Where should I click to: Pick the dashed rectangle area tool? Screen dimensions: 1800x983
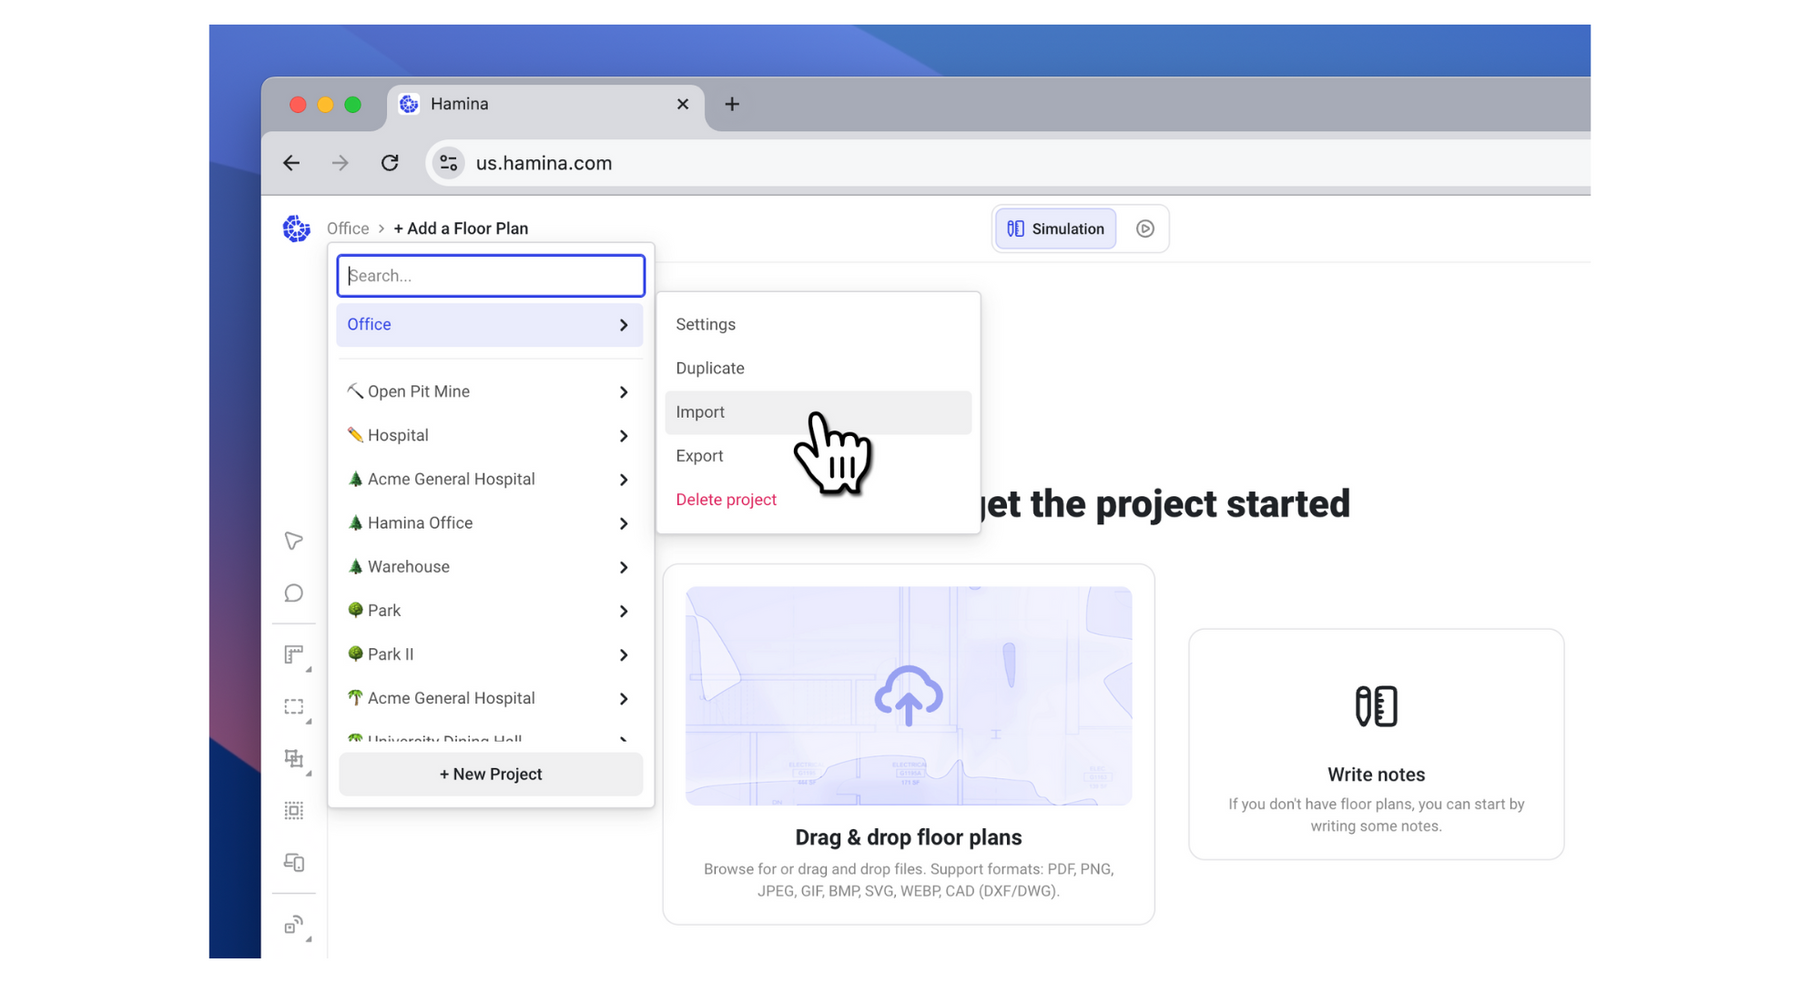coord(293,707)
